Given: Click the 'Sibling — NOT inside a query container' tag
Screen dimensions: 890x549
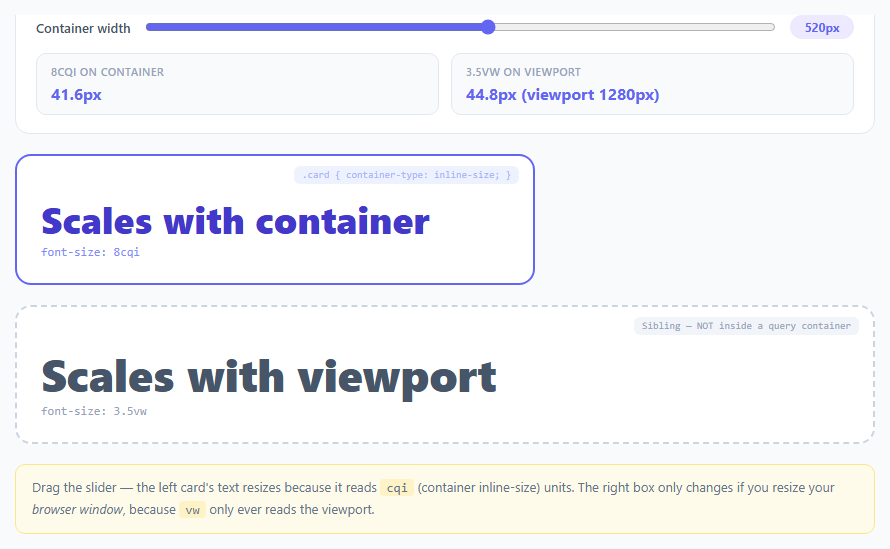Looking at the screenshot, I should click(x=746, y=326).
